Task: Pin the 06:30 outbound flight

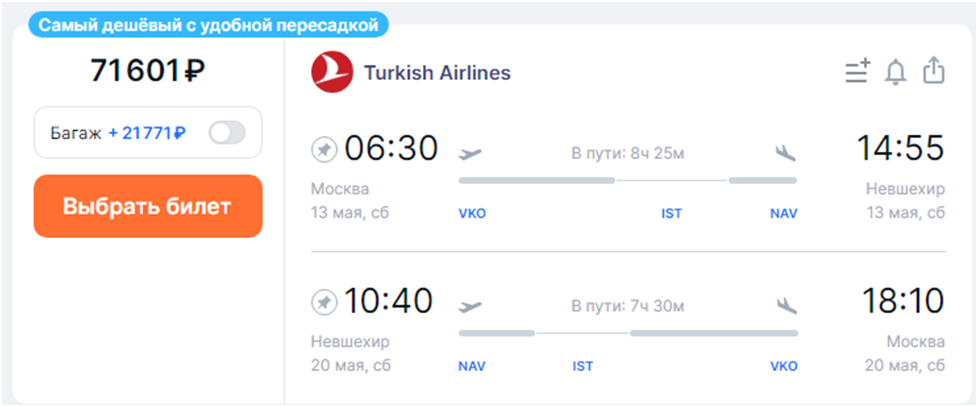Action: (x=325, y=150)
